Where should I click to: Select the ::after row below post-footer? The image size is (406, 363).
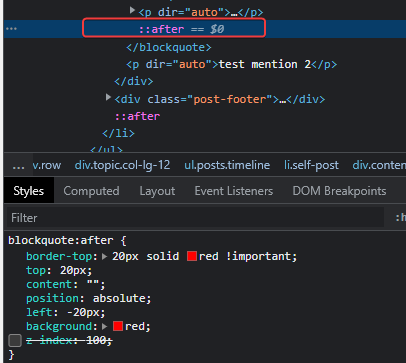pyautogui.click(x=137, y=116)
